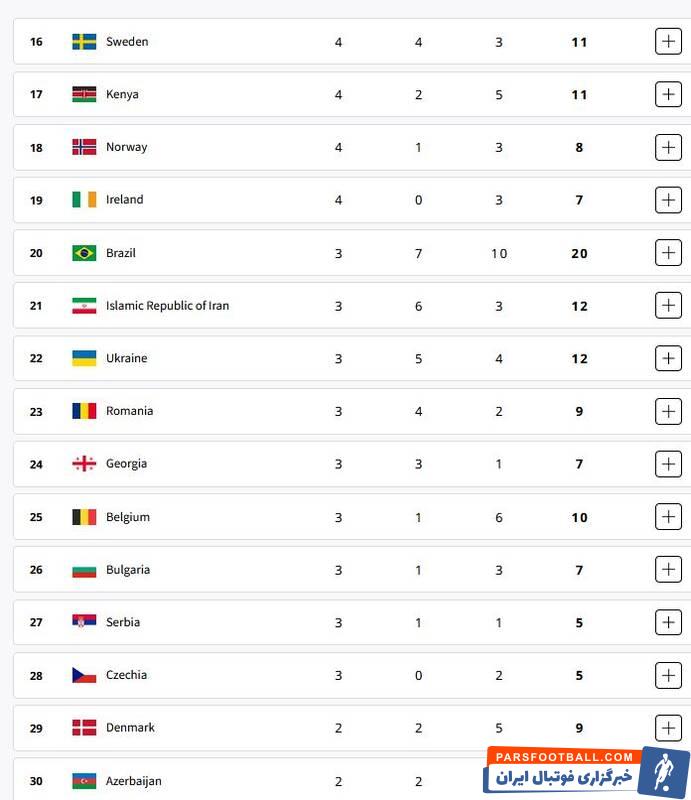Image resolution: width=691 pixels, height=800 pixels.
Task: Click Ireland's flag icon
Action: [x=84, y=200]
